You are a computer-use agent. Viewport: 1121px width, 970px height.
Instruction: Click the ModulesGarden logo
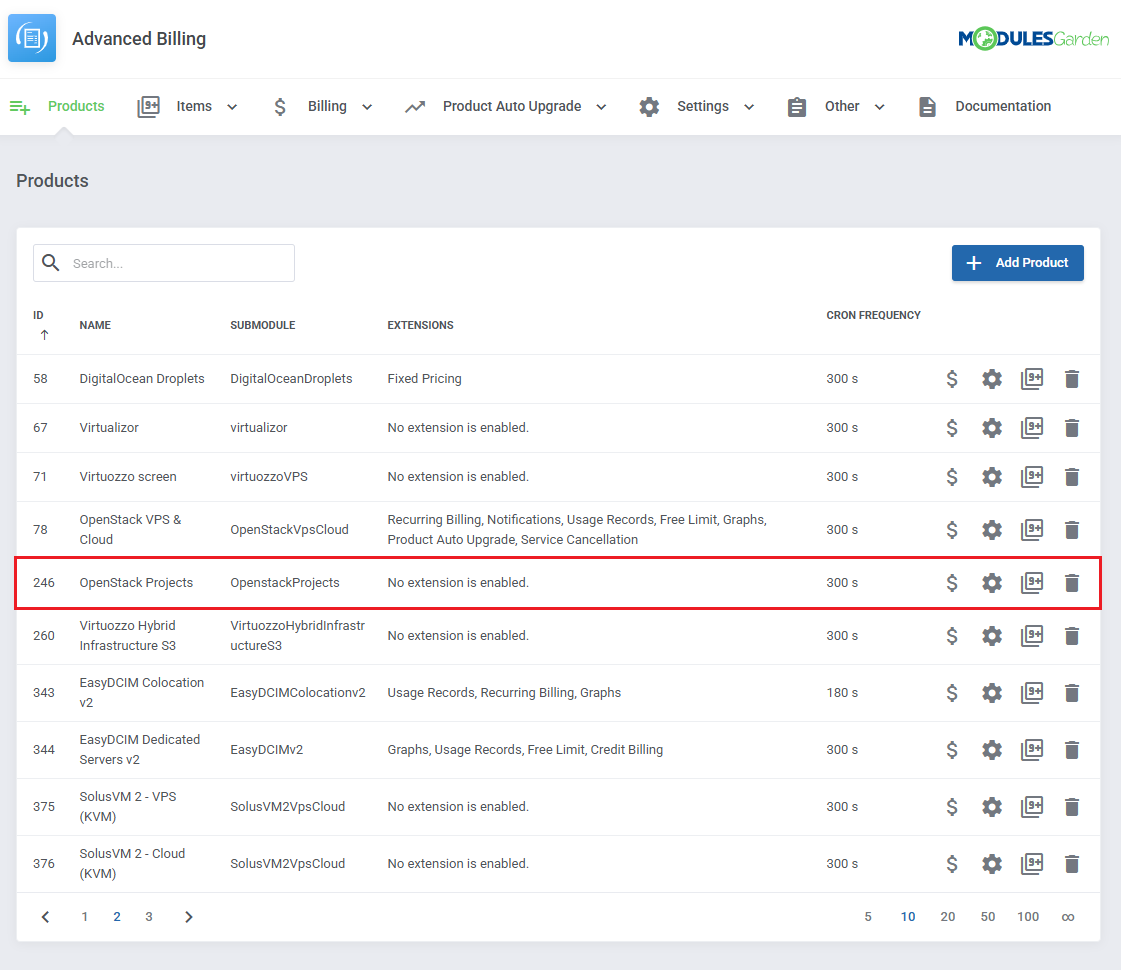click(1033, 38)
